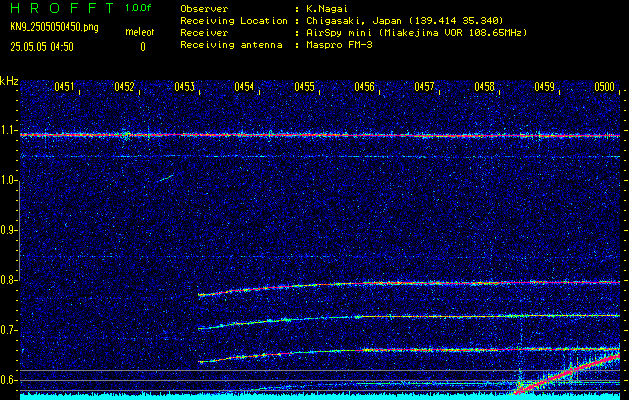Click the 0455 time marker
The image size is (629, 400).
(304, 86)
